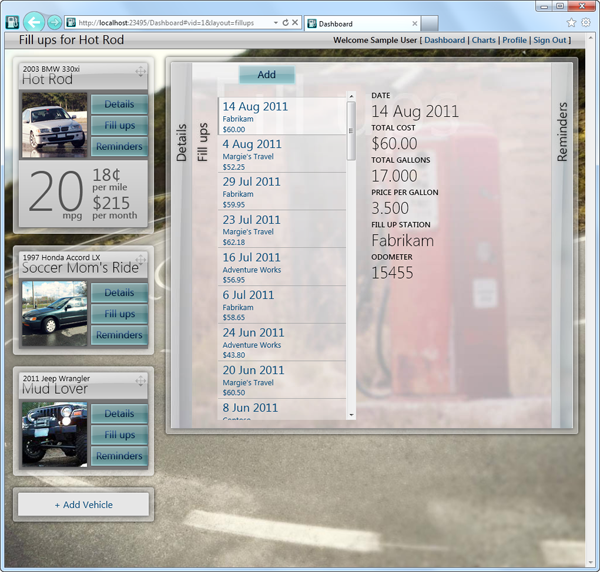The height and width of the screenshot is (572, 600).
Task: Click the price per gallon value 3.500
Action: pyautogui.click(x=390, y=208)
